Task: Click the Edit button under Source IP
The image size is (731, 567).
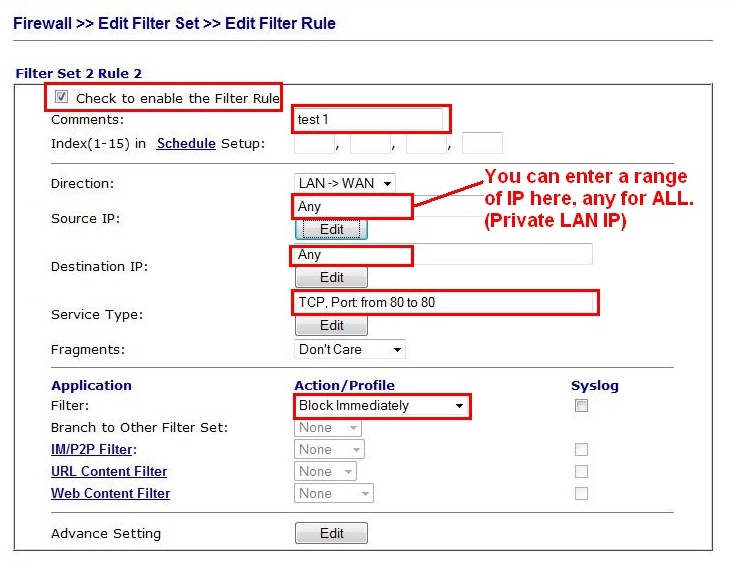Action: click(x=331, y=230)
